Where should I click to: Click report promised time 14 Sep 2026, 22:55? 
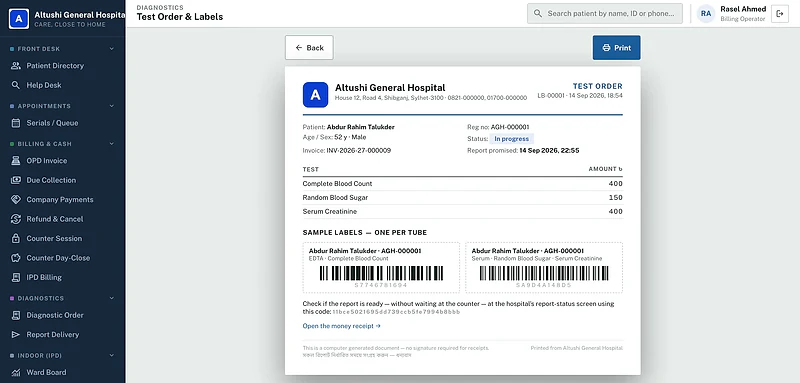click(x=549, y=151)
